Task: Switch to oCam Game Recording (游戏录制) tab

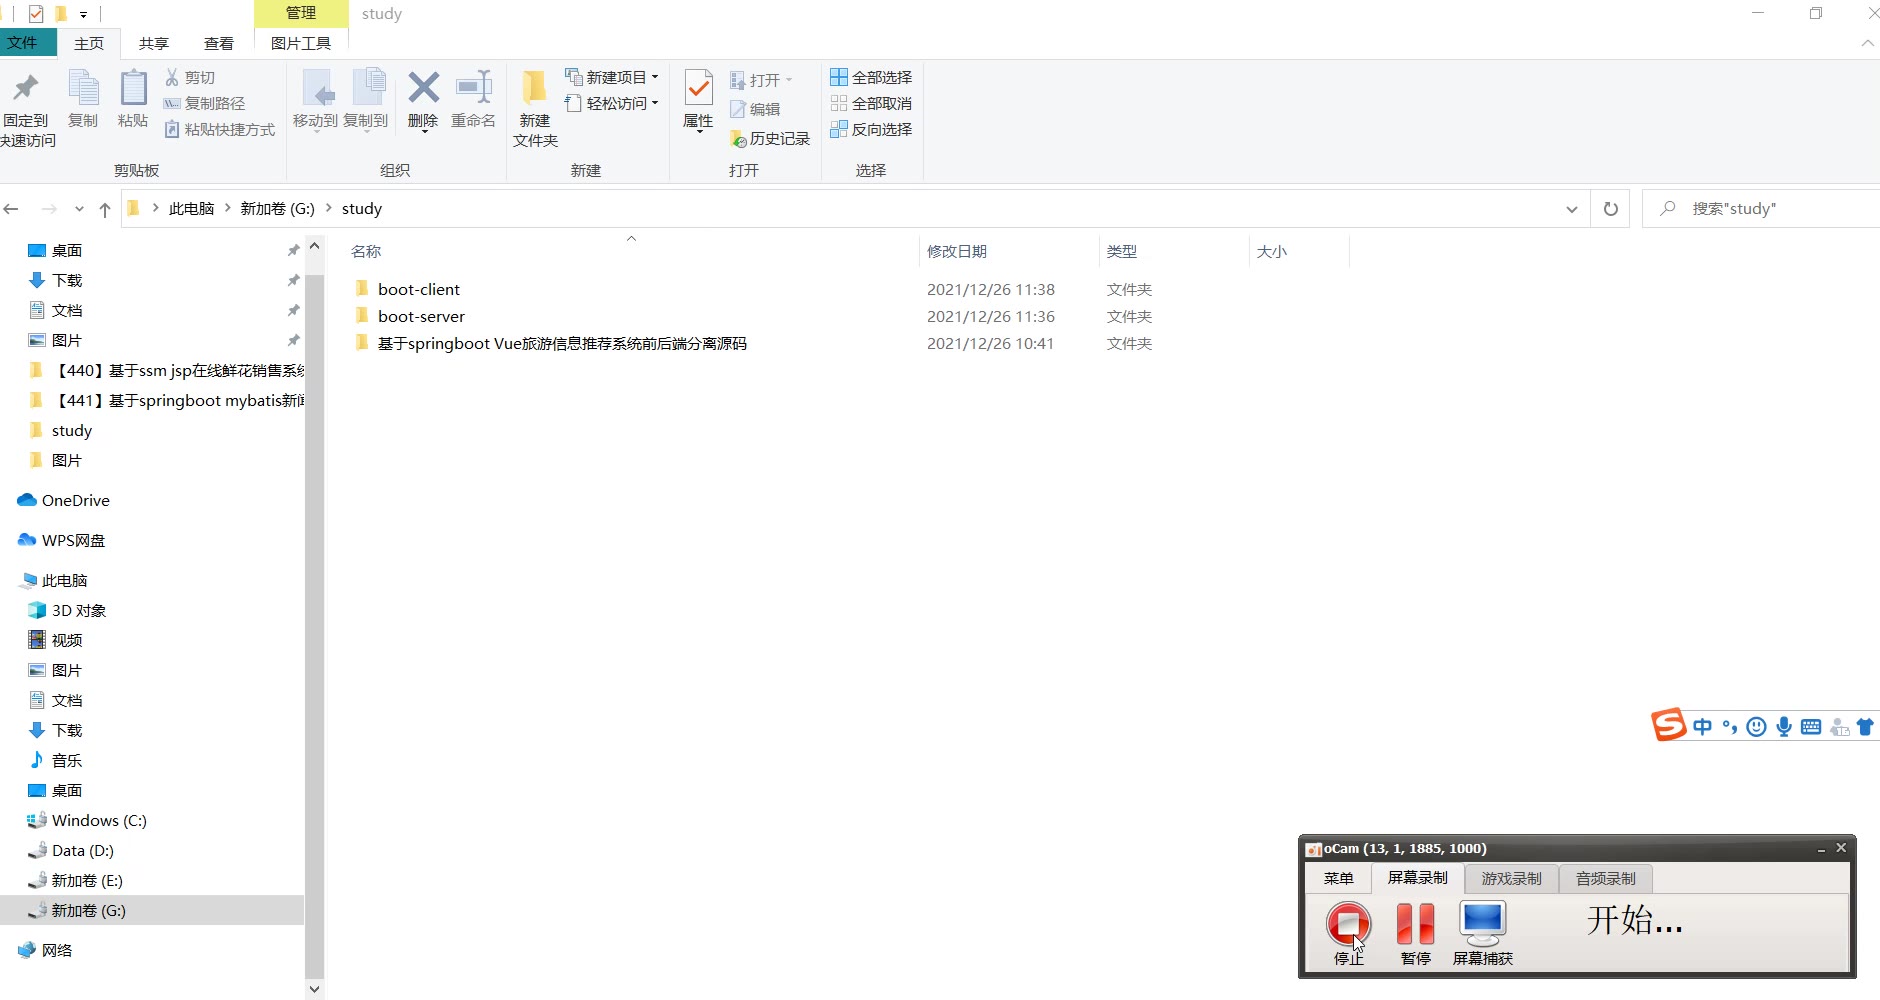Action: point(1511,878)
